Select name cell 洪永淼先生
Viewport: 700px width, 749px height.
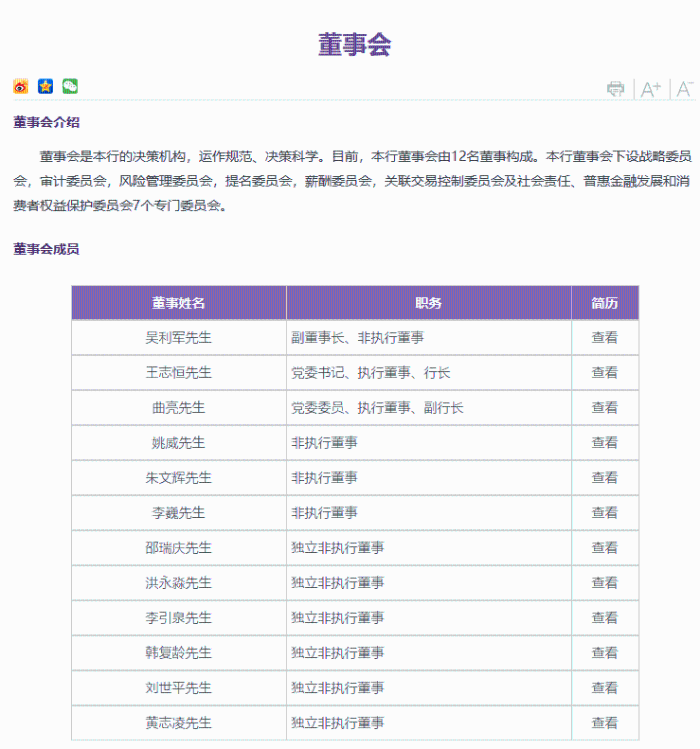click(x=179, y=583)
